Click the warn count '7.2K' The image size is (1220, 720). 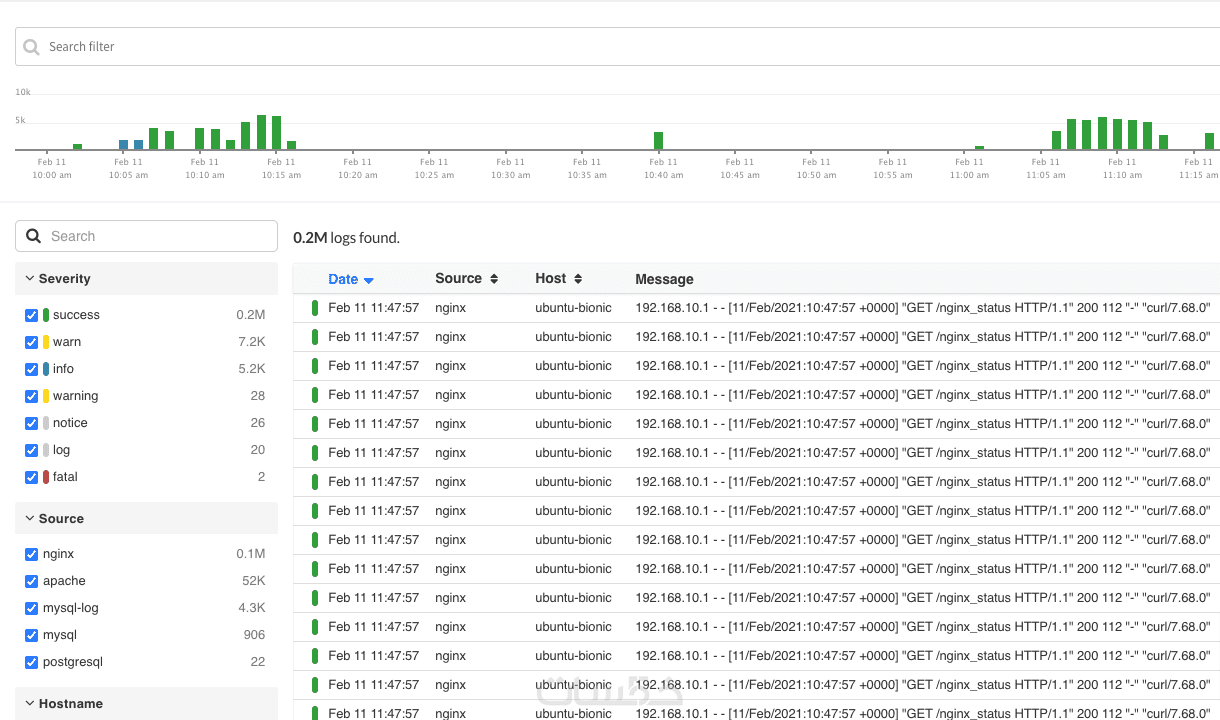tap(252, 342)
